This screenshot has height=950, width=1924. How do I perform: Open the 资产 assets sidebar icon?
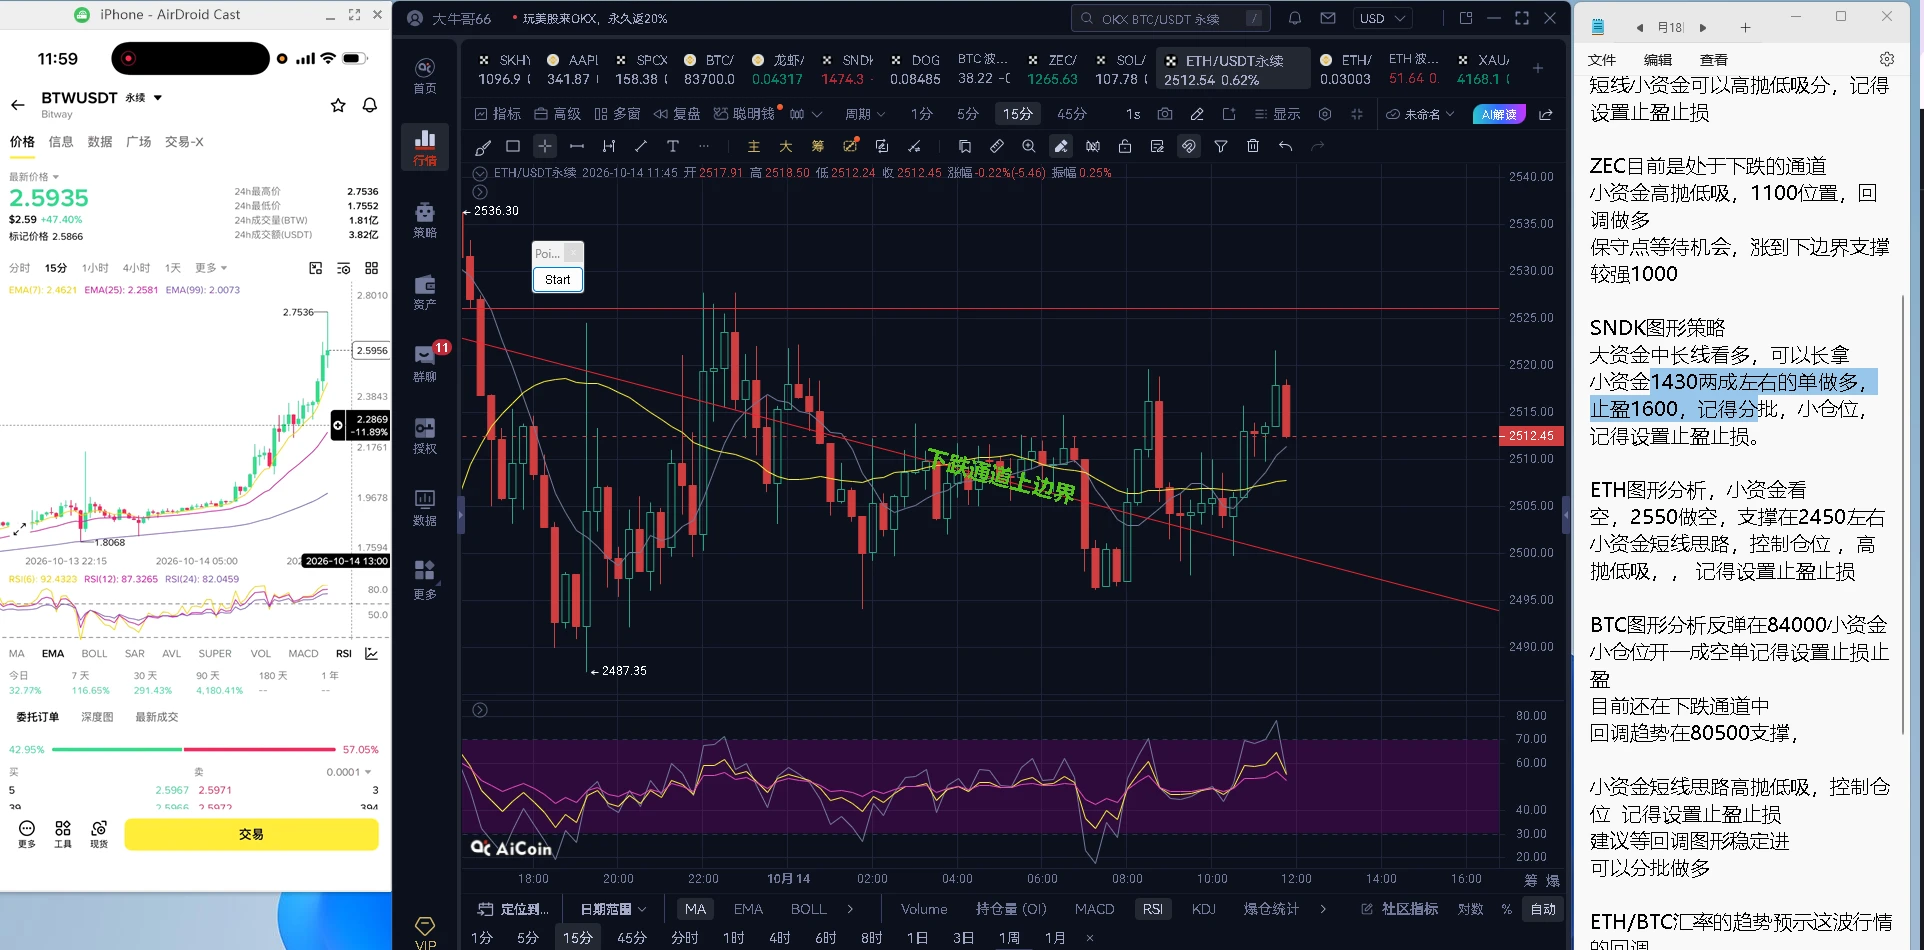pos(425,291)
